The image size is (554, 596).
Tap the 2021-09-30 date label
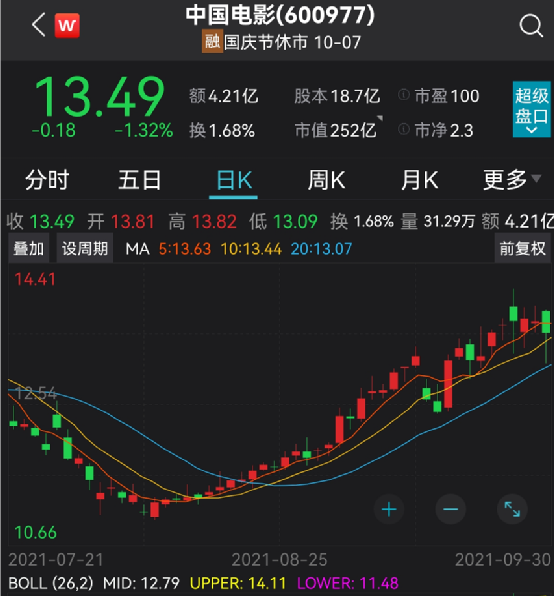pos(503,560)
